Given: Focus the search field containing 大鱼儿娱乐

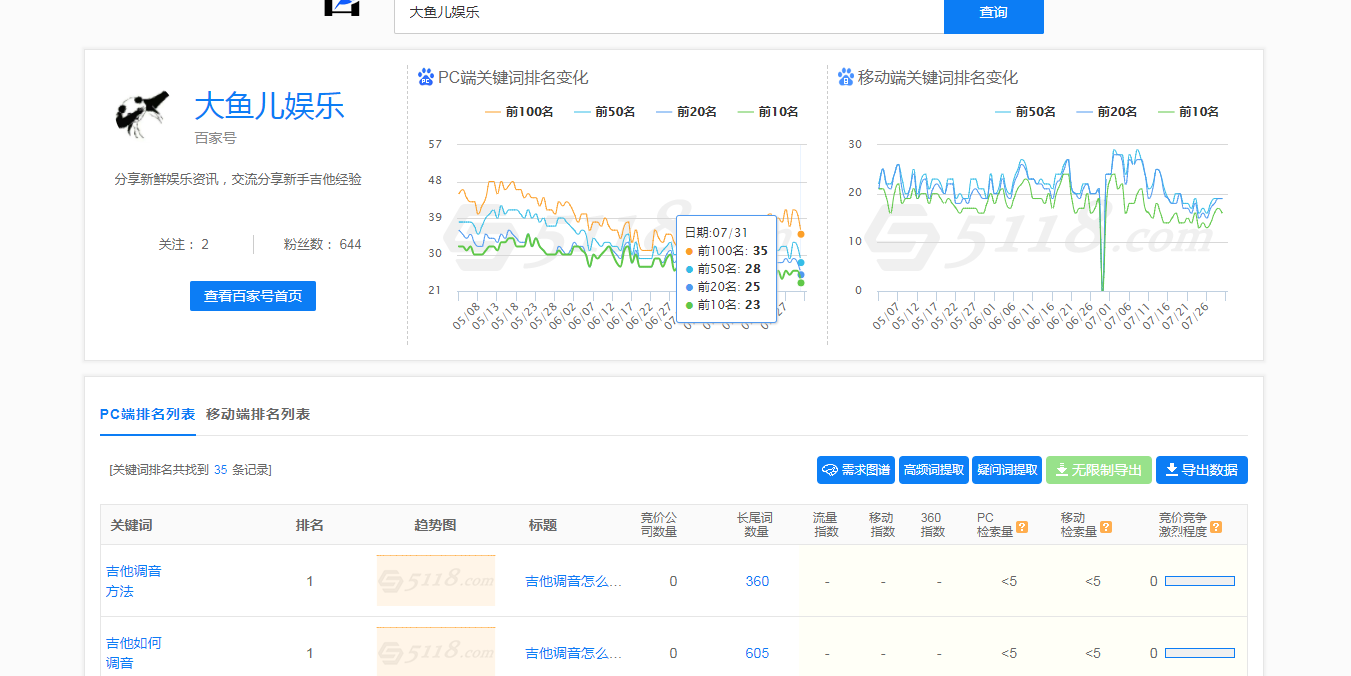Looking at the screenshot, I should click(x=669, y=13).
